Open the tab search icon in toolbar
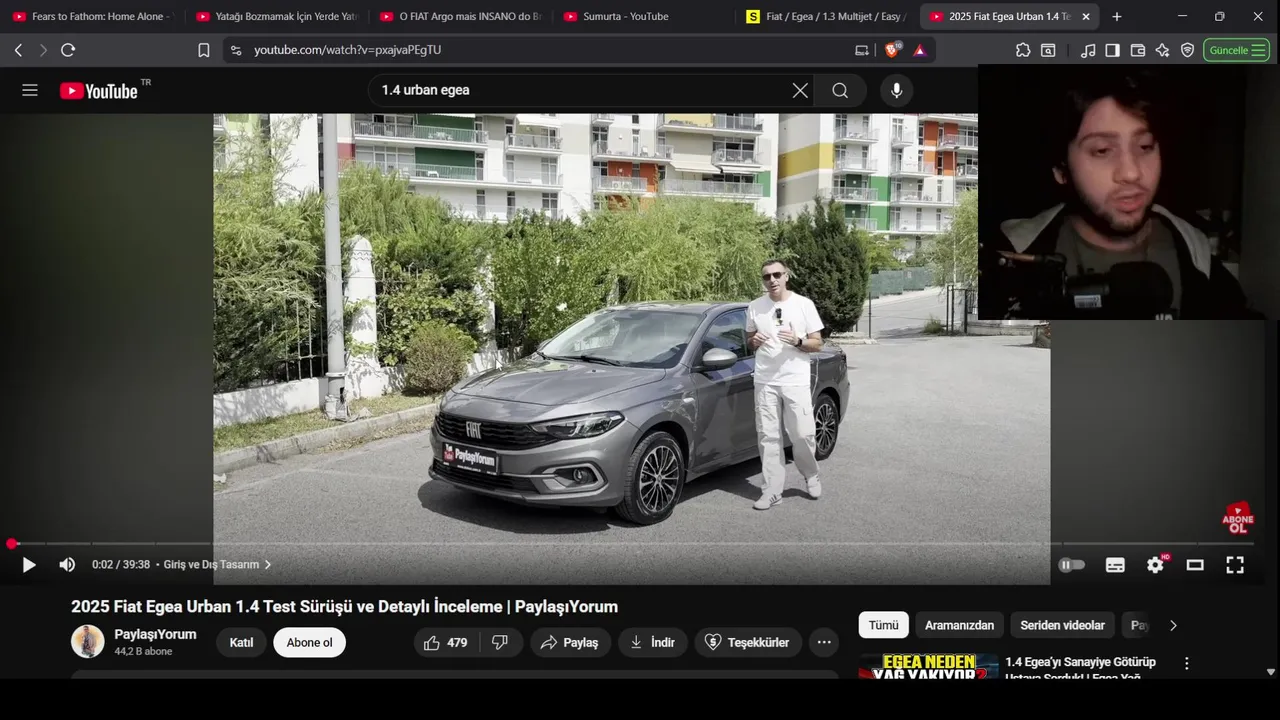The image size is (1280, 720). pyautogui.click(x=1048, y=50)
